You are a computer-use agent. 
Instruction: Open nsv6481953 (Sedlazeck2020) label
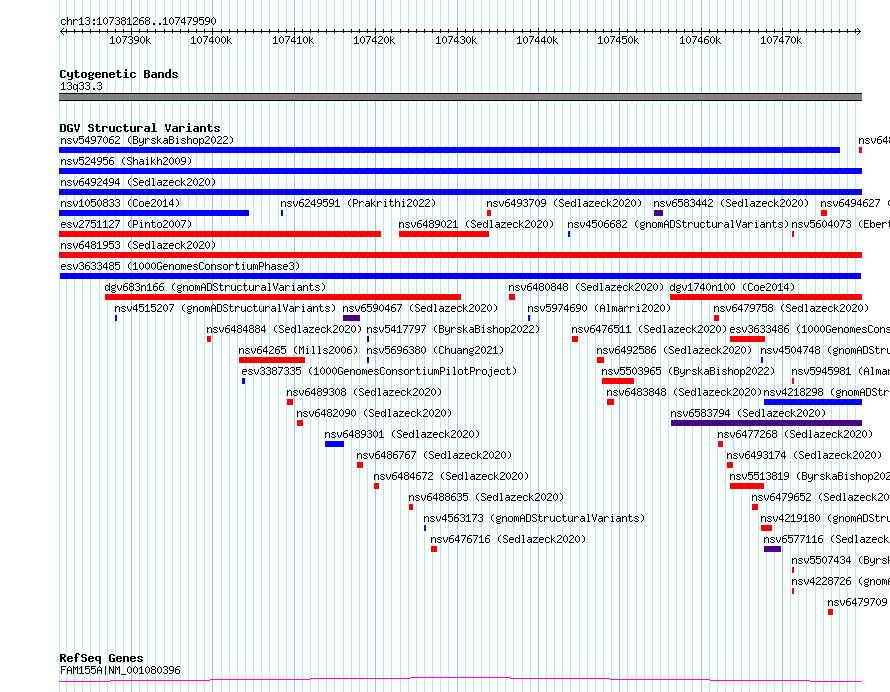click(138, 245)
